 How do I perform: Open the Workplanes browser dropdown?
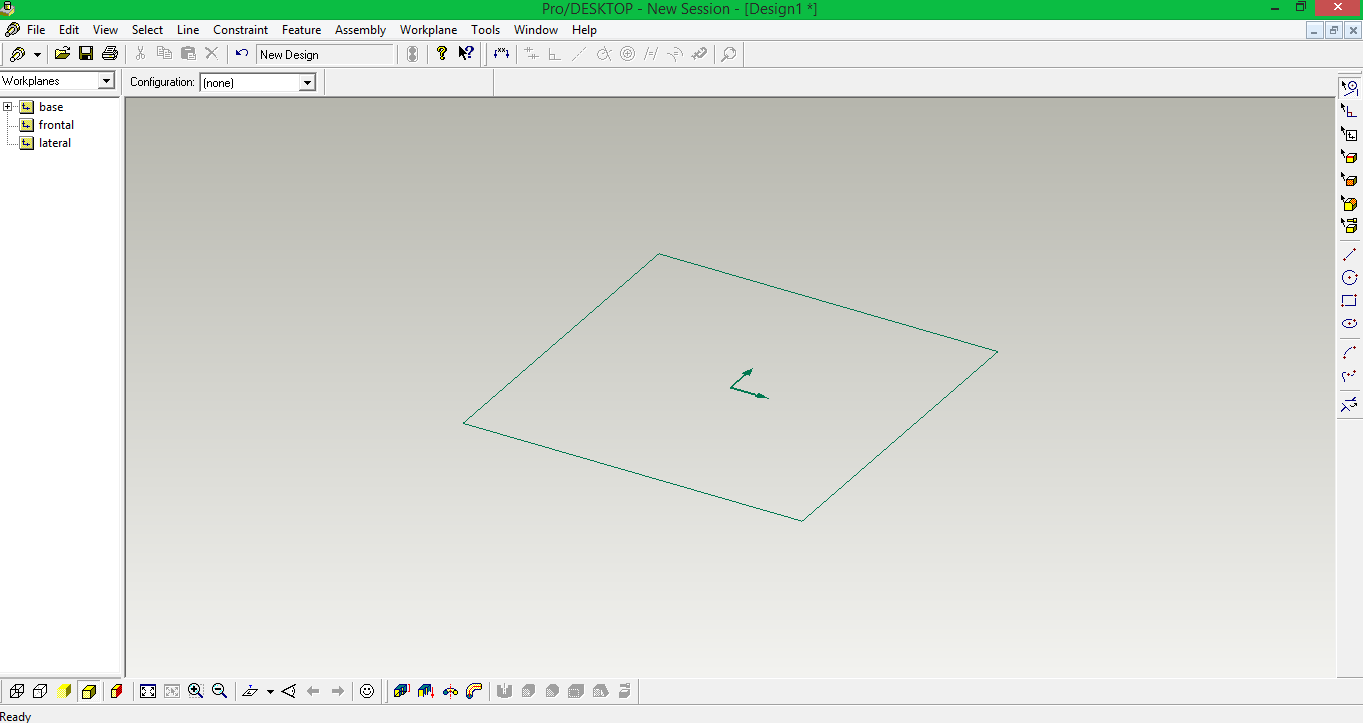107,81
